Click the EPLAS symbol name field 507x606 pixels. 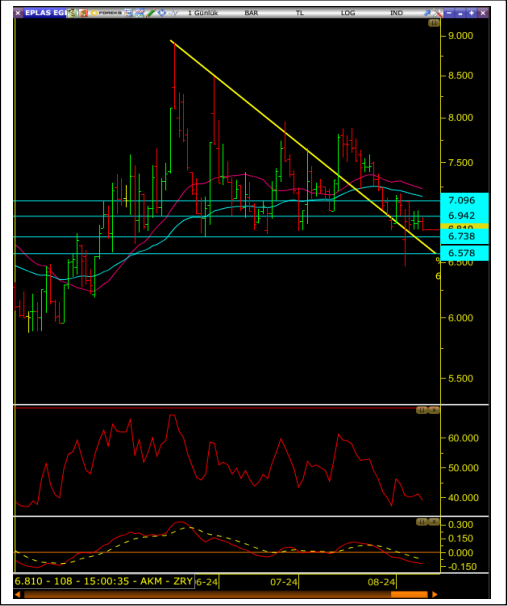click(x=45, y=13)
